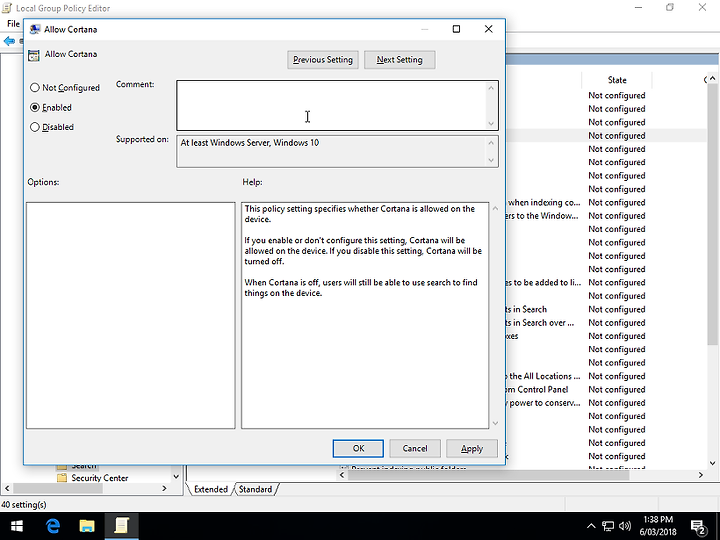Go to Previous Setting
The height and width of the screenshot is (540, 720).
pyautogui.click(x=323, y=60)
